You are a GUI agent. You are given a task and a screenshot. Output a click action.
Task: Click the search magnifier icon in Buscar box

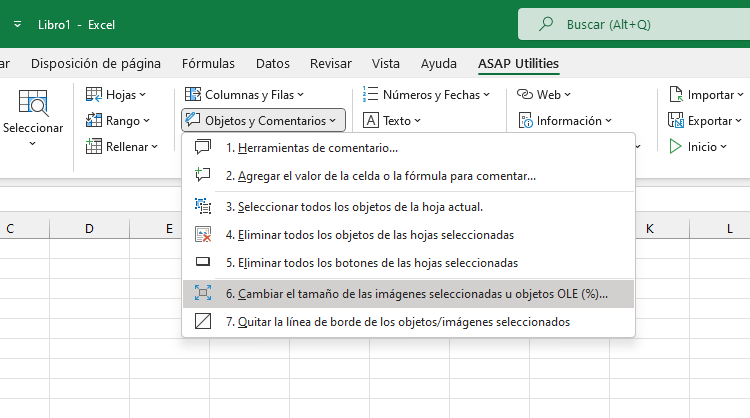coord(546,24)
